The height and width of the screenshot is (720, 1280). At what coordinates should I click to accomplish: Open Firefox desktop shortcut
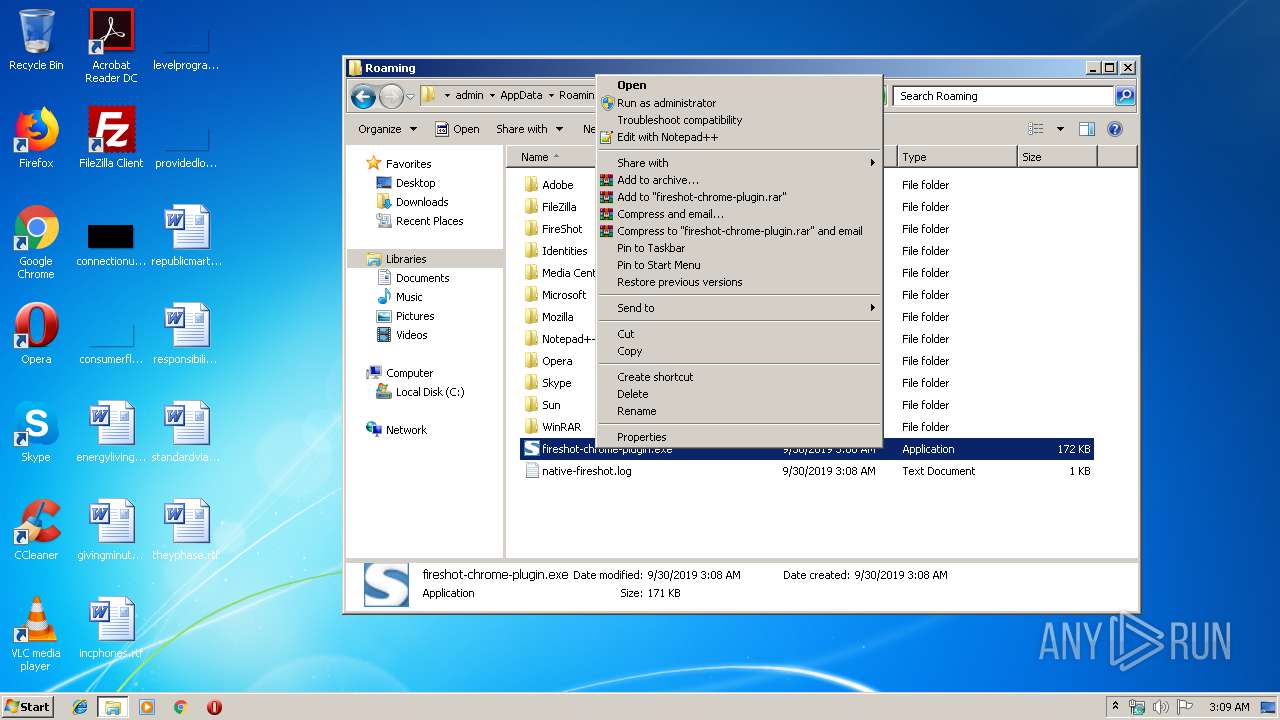pyautogui.click(x=36, y=138)
